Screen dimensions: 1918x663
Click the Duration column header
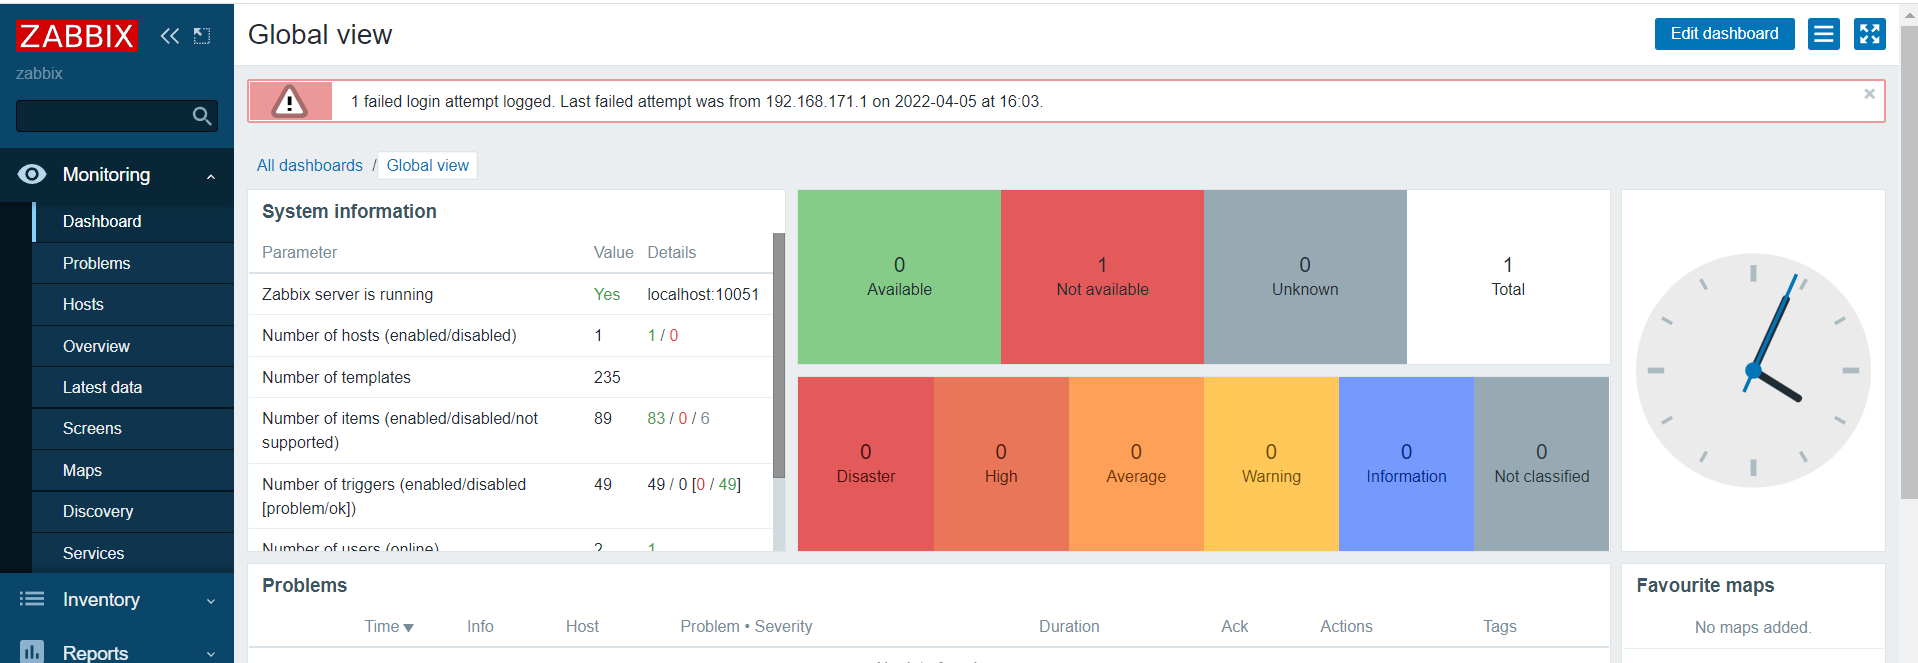pos(1069,626)
